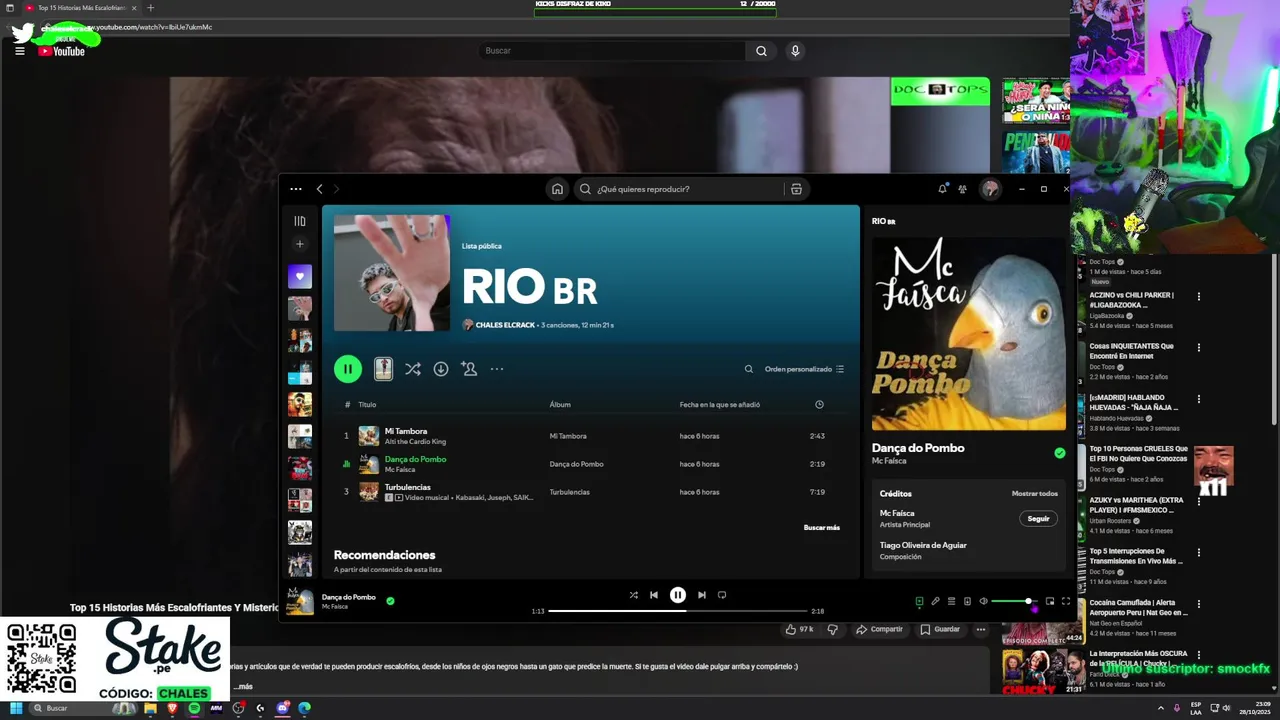Open the Browse icon in Spotify search bar
1280x720 pixels.
(x=796, y=189)
